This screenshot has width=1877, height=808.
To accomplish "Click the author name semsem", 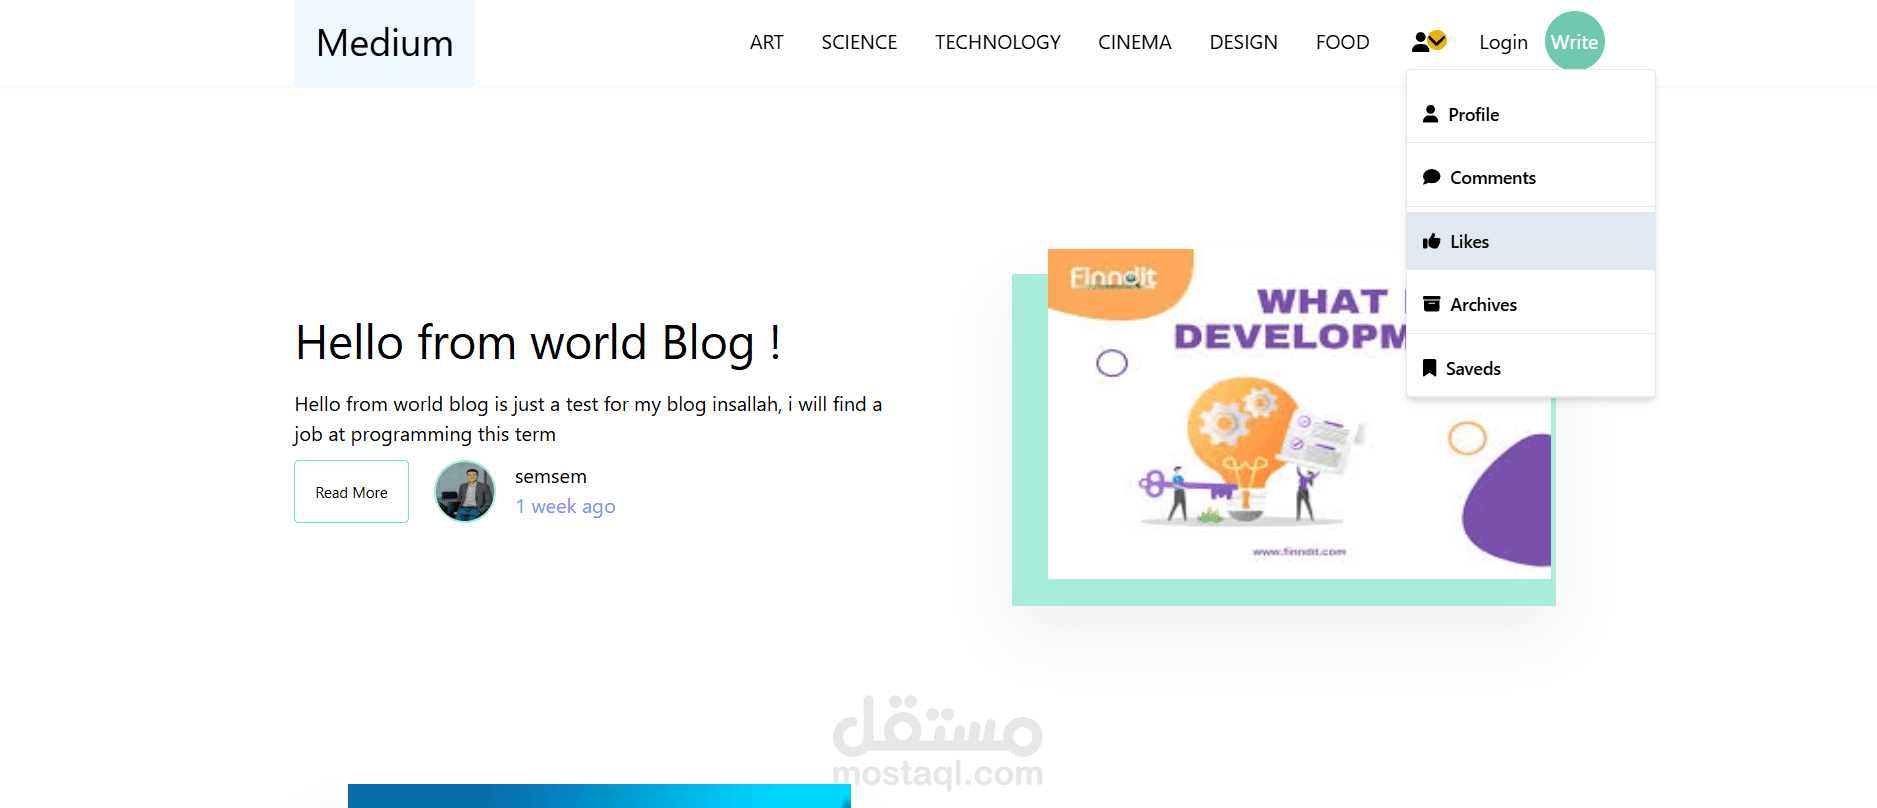I will [551, 477].
